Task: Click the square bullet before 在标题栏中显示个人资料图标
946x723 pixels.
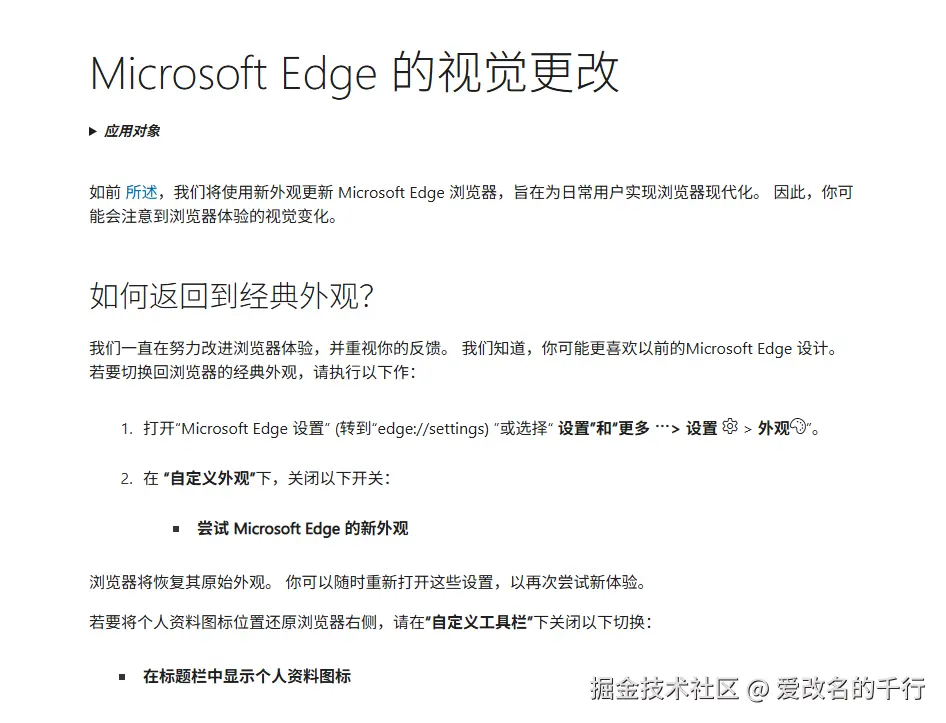Action: tap(122, 677)
